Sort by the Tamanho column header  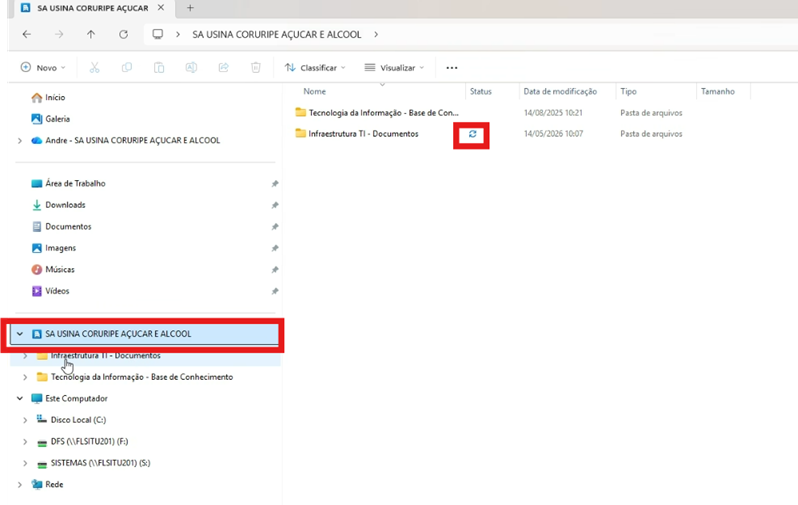(x=718, y=92)
